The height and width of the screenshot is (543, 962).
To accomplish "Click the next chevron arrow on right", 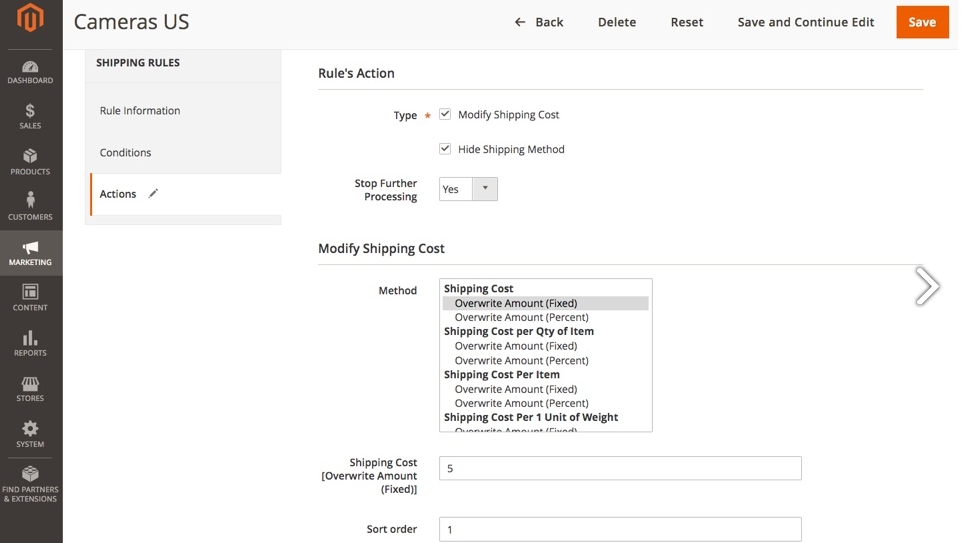I will click(926, 286).
